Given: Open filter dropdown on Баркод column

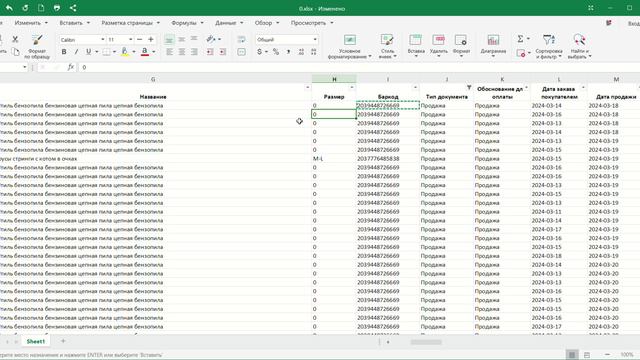Looking at the screenshot, I should coord(415,87).
